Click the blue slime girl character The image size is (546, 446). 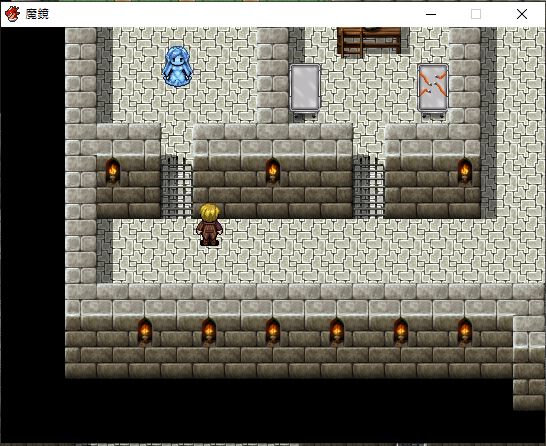coord(177,66)
